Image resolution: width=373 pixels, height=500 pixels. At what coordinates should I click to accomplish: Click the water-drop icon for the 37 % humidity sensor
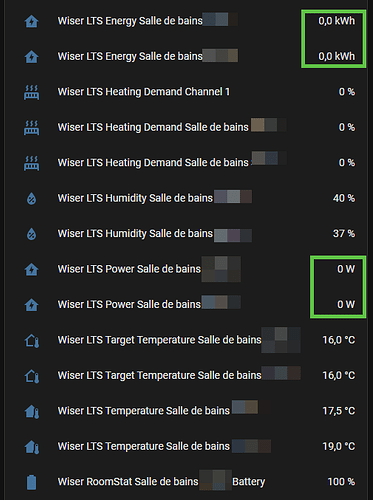coord(32,234)
